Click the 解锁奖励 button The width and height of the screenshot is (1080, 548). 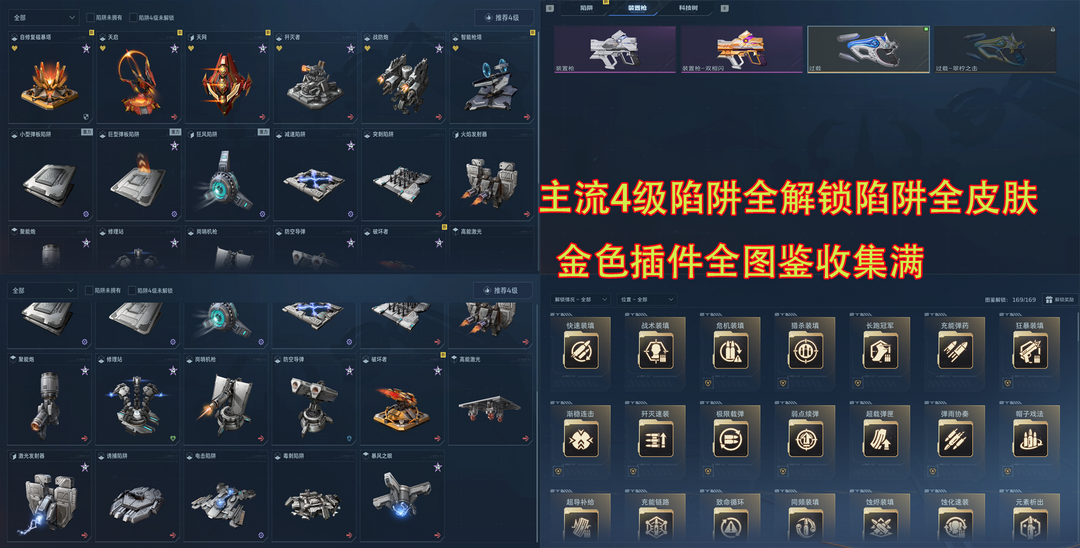pos(1059,299)
